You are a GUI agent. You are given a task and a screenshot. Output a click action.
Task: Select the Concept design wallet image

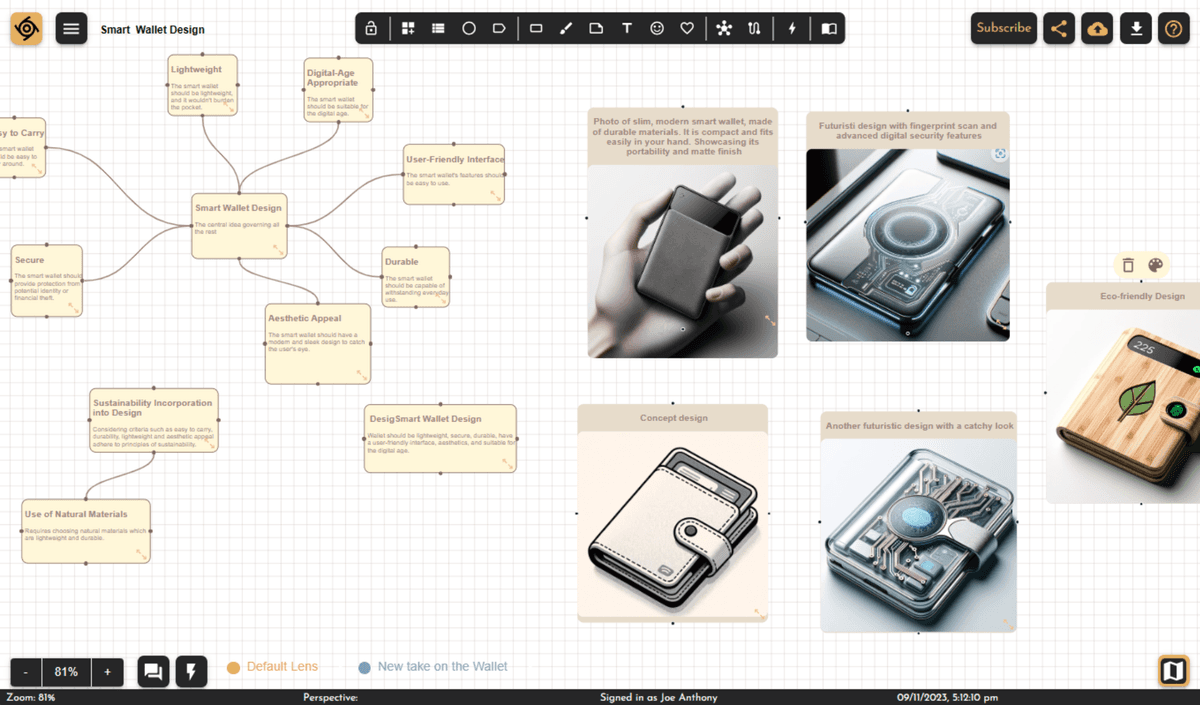pyautogui.click(x=672, y=523)
